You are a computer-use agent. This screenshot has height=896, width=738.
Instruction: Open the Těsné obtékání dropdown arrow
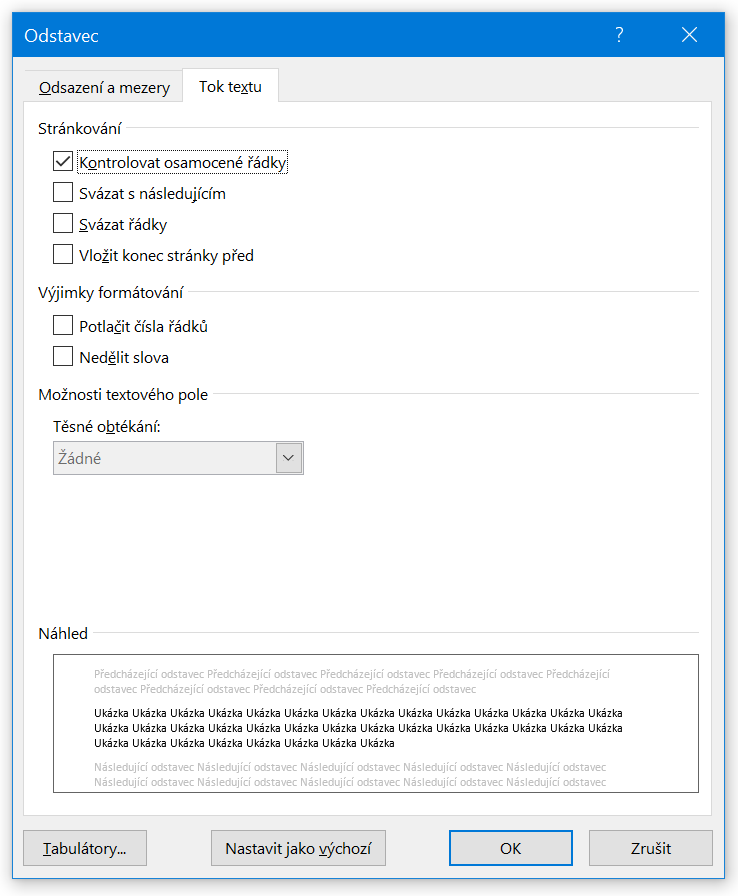click(x=289, y=458)
